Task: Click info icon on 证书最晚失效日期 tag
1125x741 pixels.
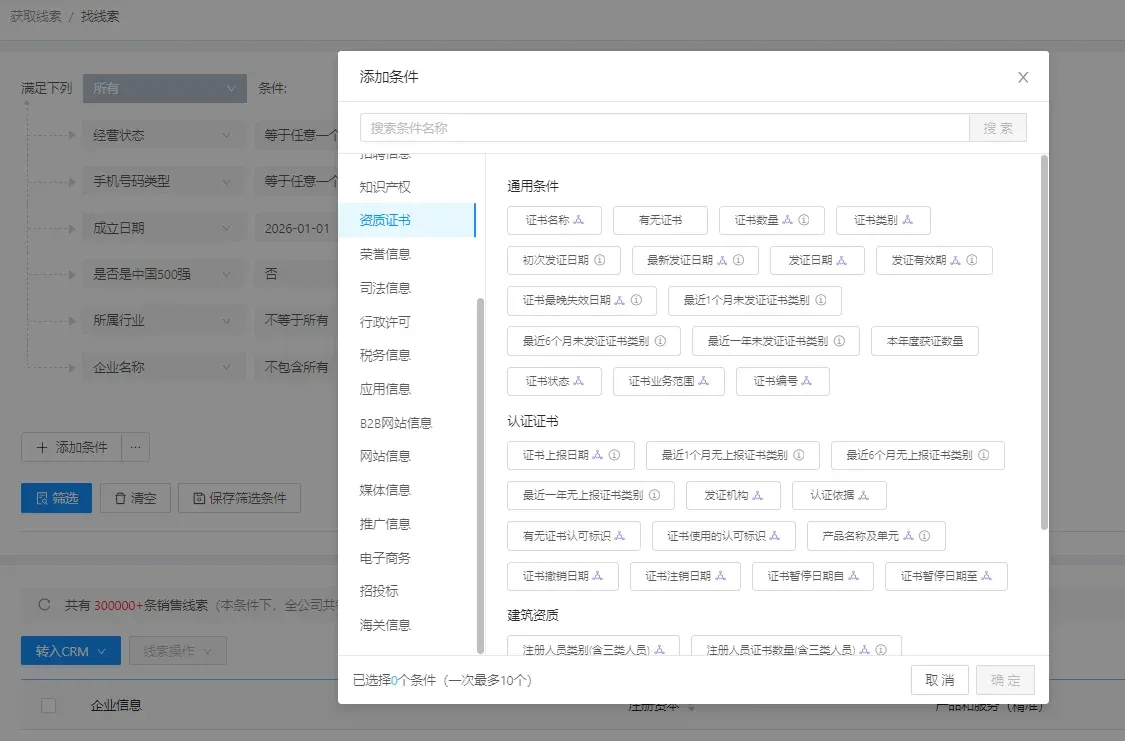Action: pyautogui.click(x=636, y=301)
